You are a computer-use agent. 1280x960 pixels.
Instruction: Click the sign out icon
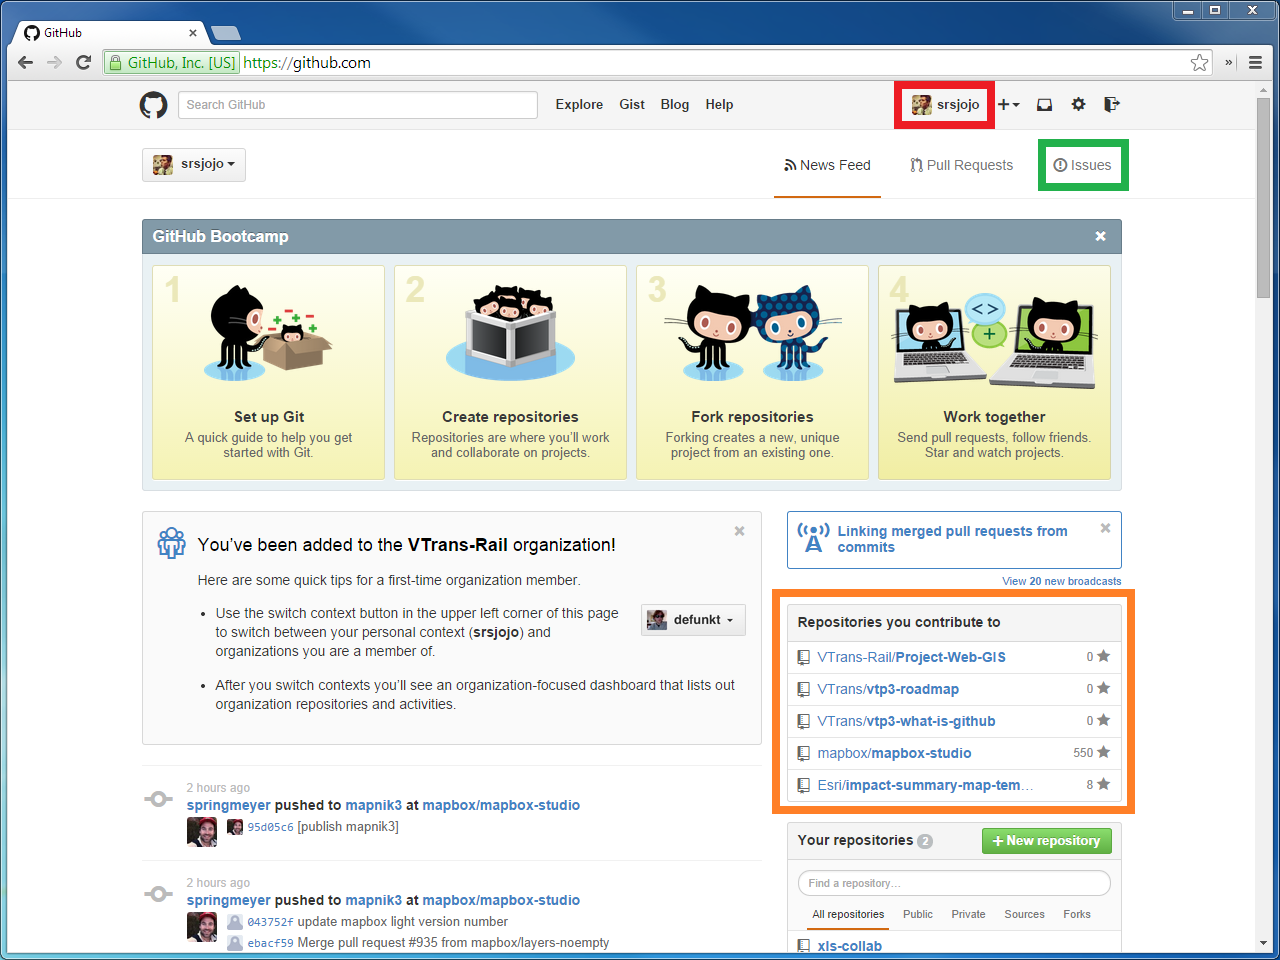tap(1111, 104)
